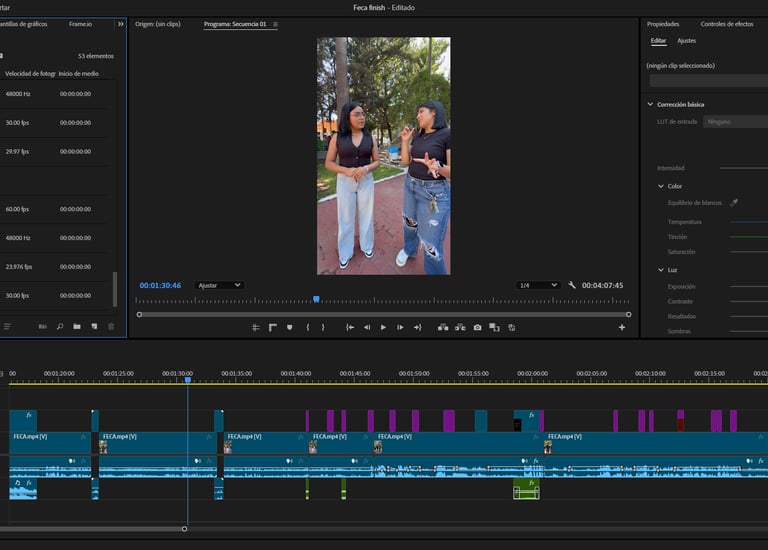
Task: Click the Step Back one frame button
Action: click(x=367, y=327)
